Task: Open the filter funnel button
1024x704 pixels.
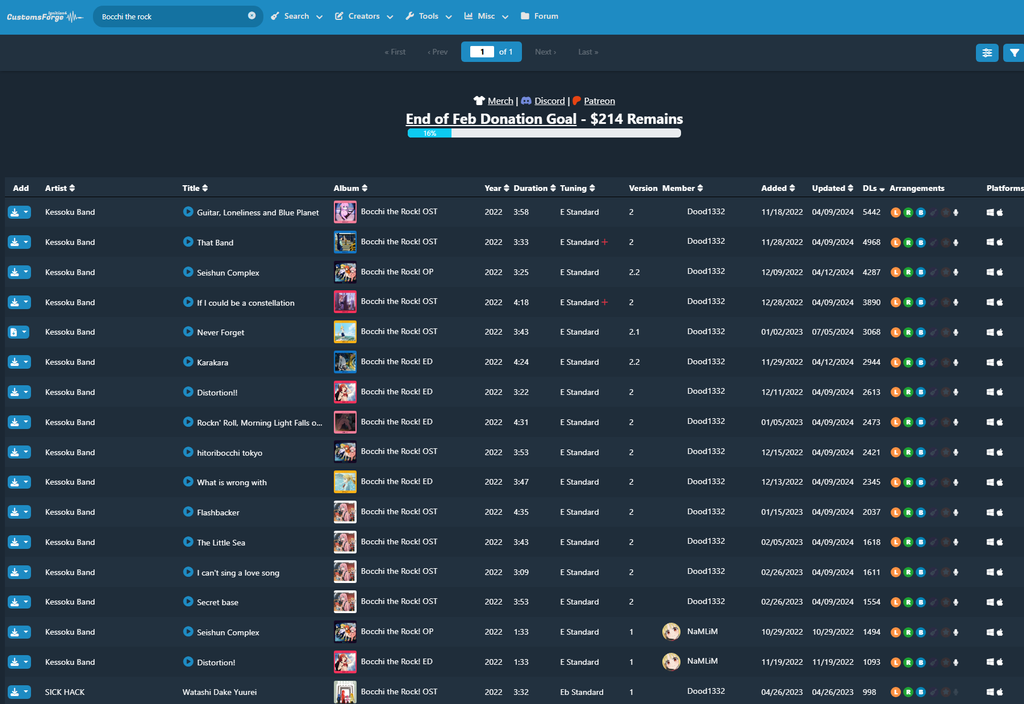Action: click(x=1014, y=53)
